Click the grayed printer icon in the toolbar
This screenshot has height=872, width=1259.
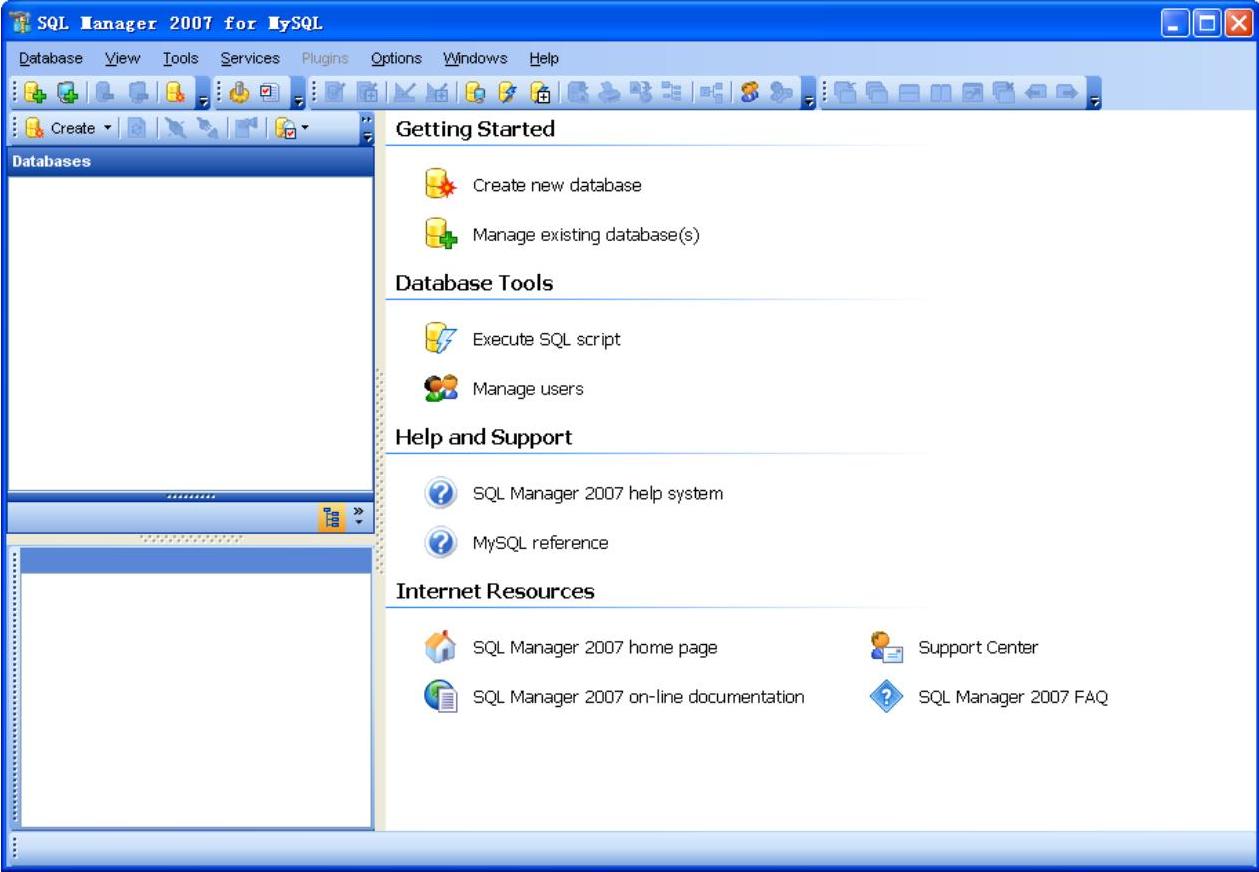[607, 94]
